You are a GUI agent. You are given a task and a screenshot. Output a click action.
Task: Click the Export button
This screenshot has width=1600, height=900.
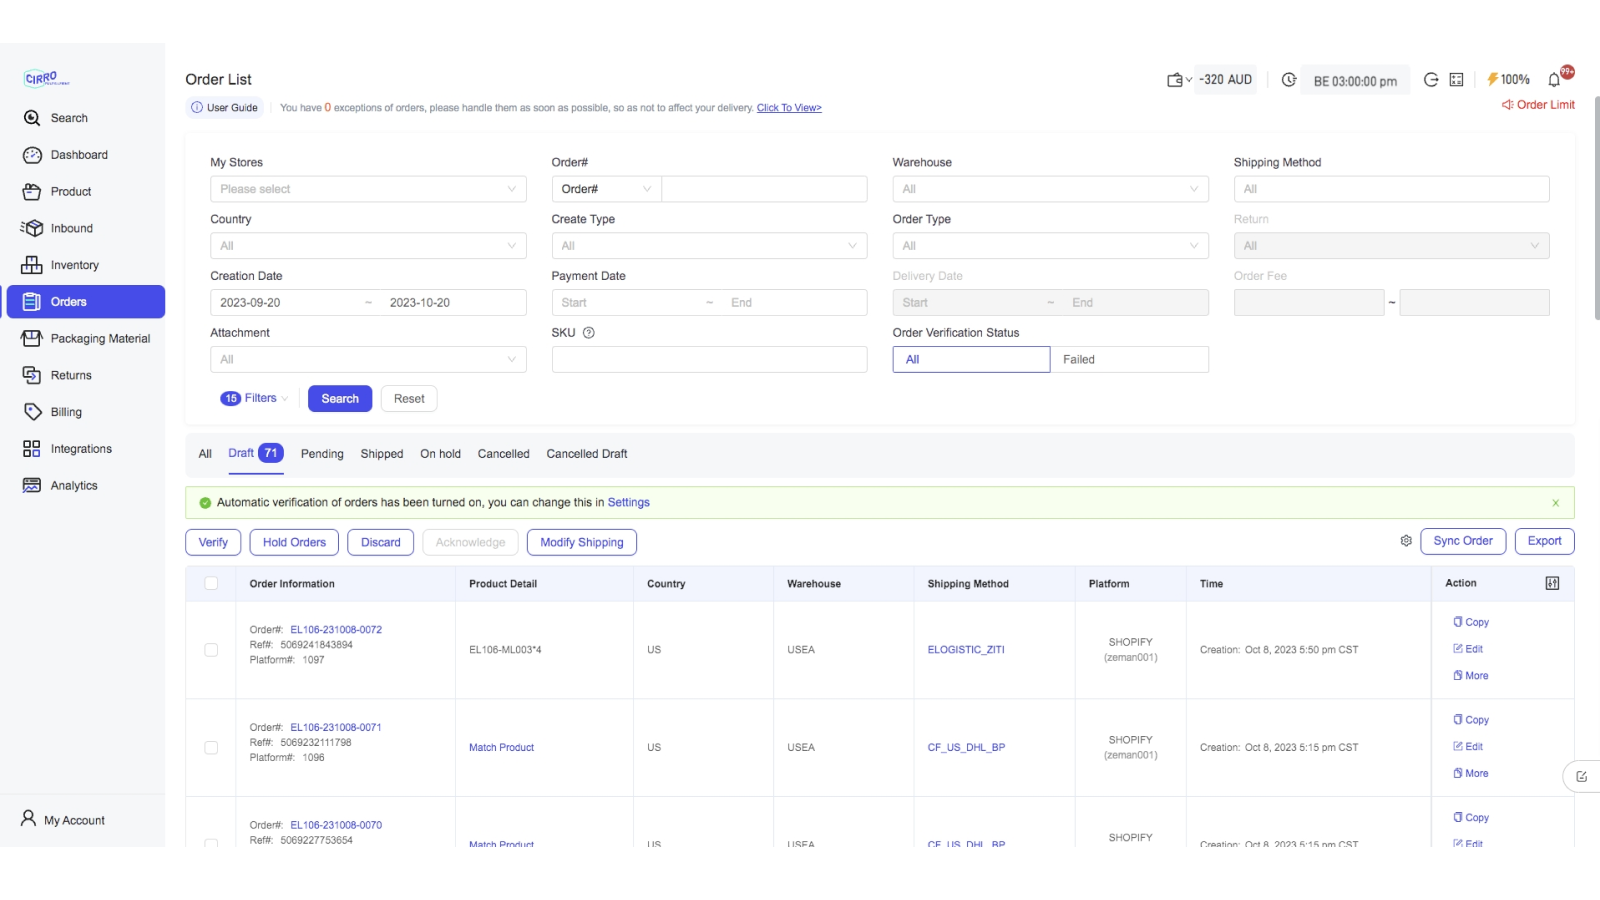[1545, 541]
